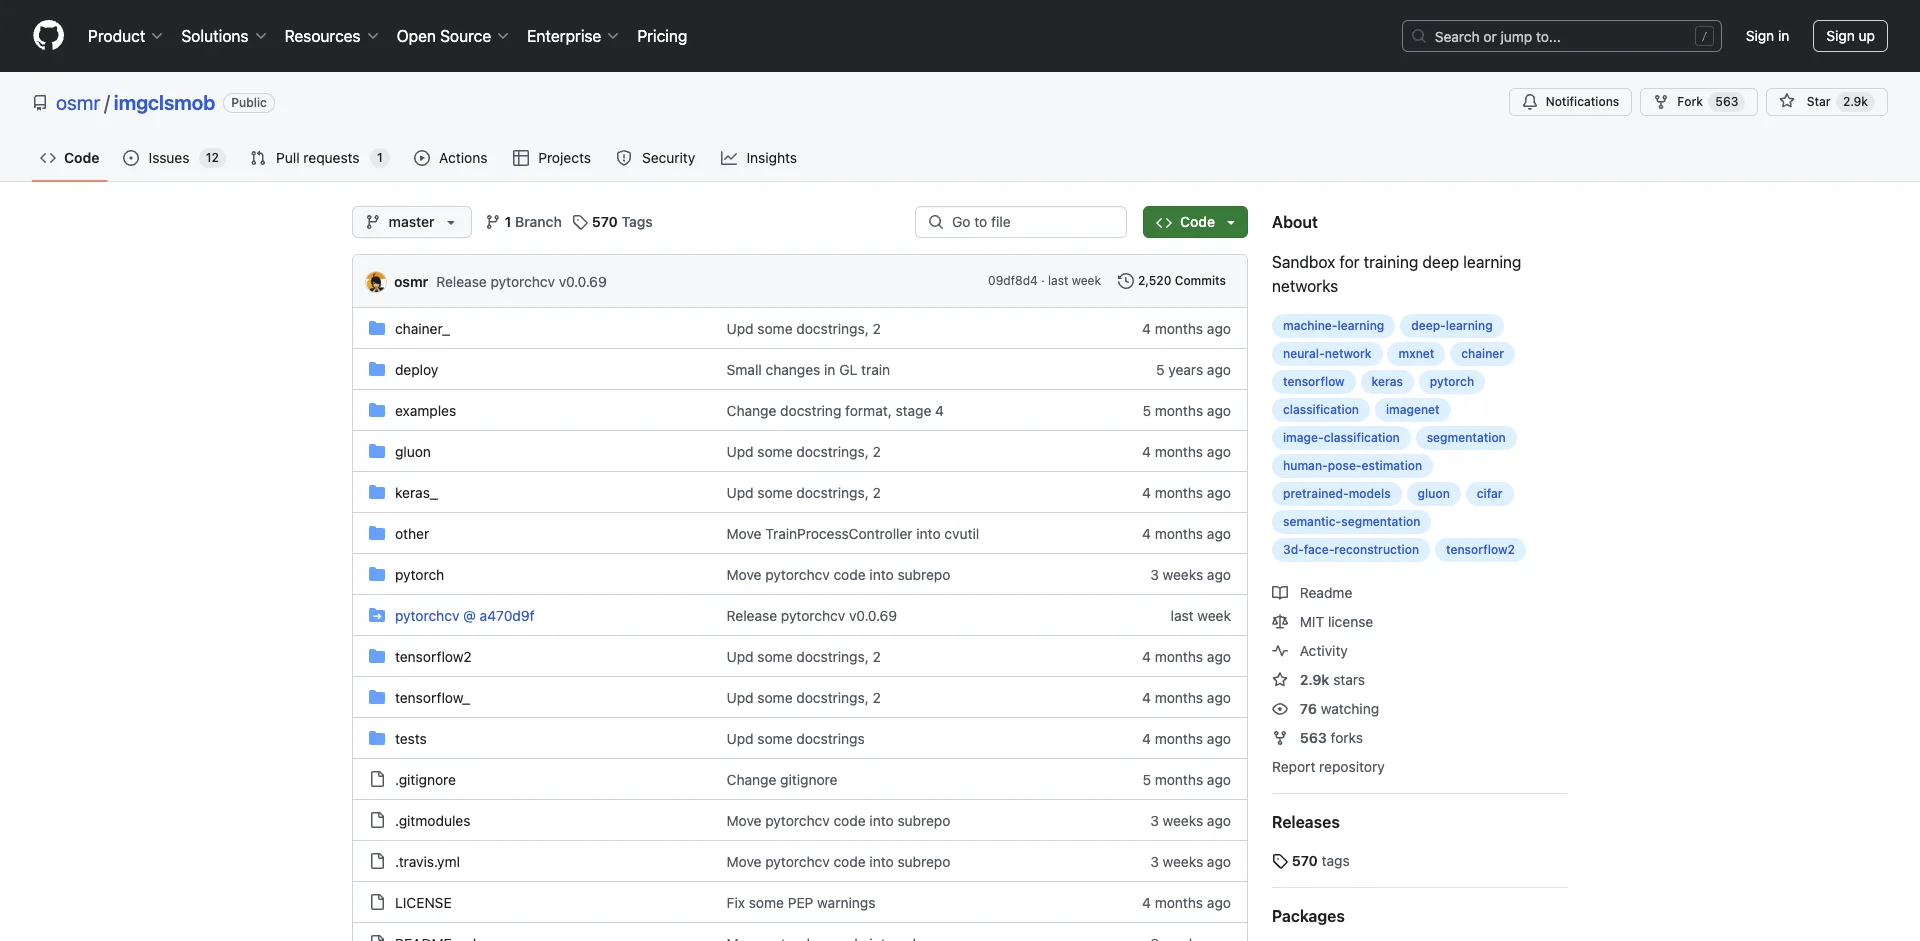This screenshot has width=1920, height=941.
Task: Click the tests folder icon
Action: [x=377, y=738]
